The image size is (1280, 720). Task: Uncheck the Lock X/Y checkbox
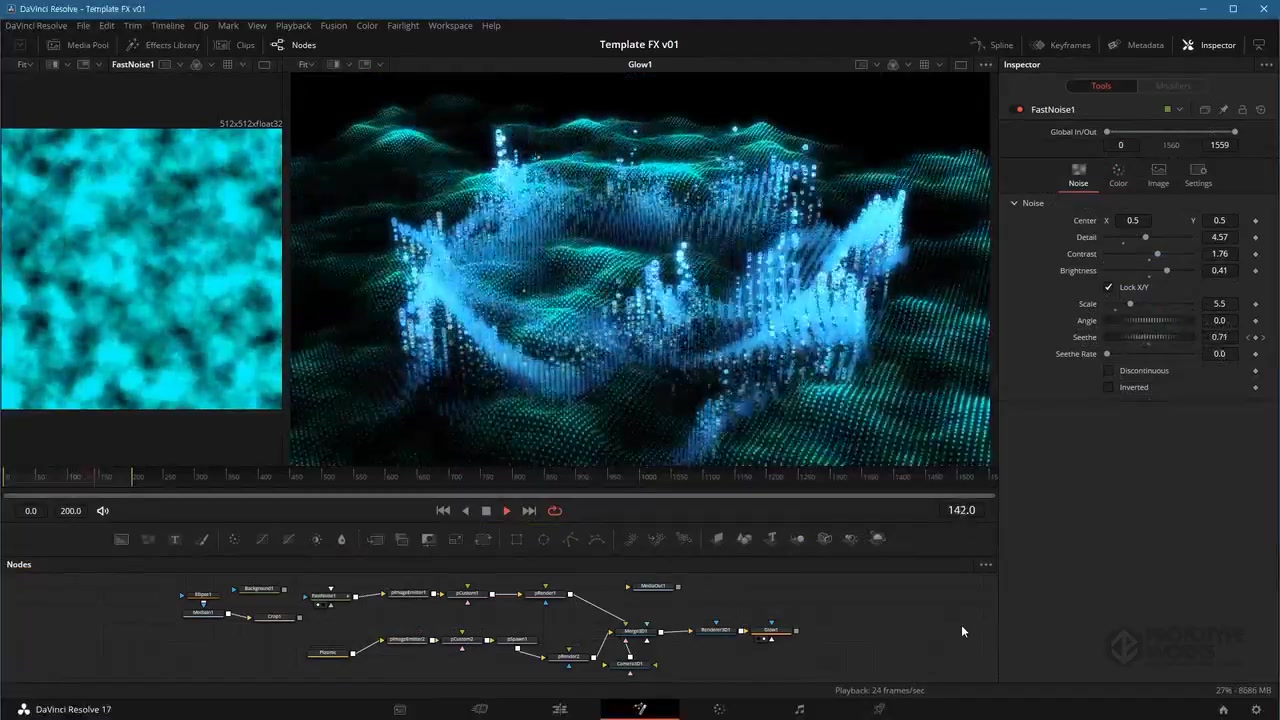click(x=1108, y=287)
